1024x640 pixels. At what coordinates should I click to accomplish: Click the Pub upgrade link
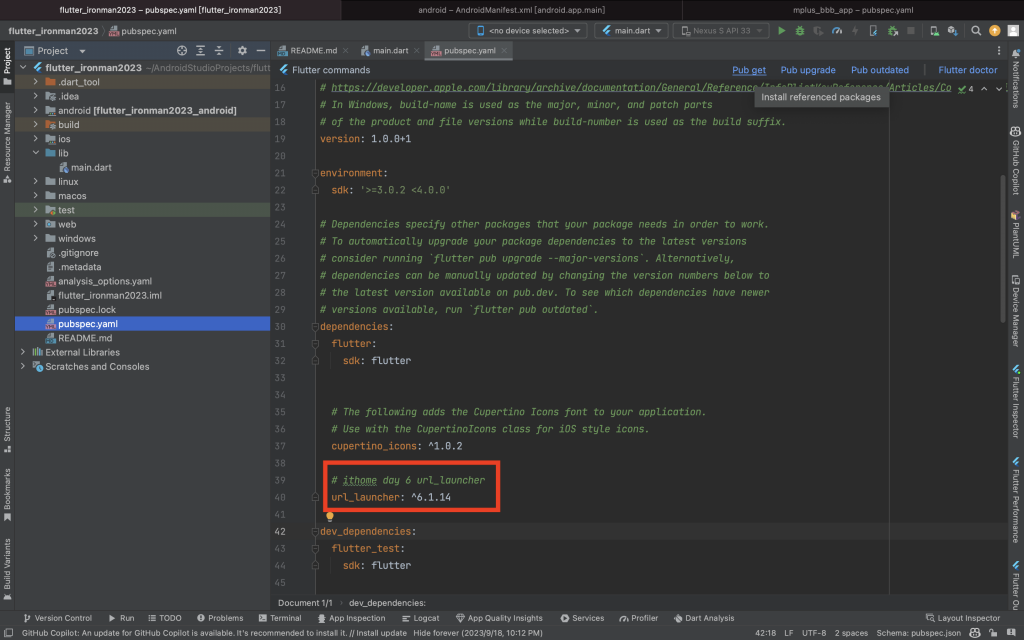(808, 70)
